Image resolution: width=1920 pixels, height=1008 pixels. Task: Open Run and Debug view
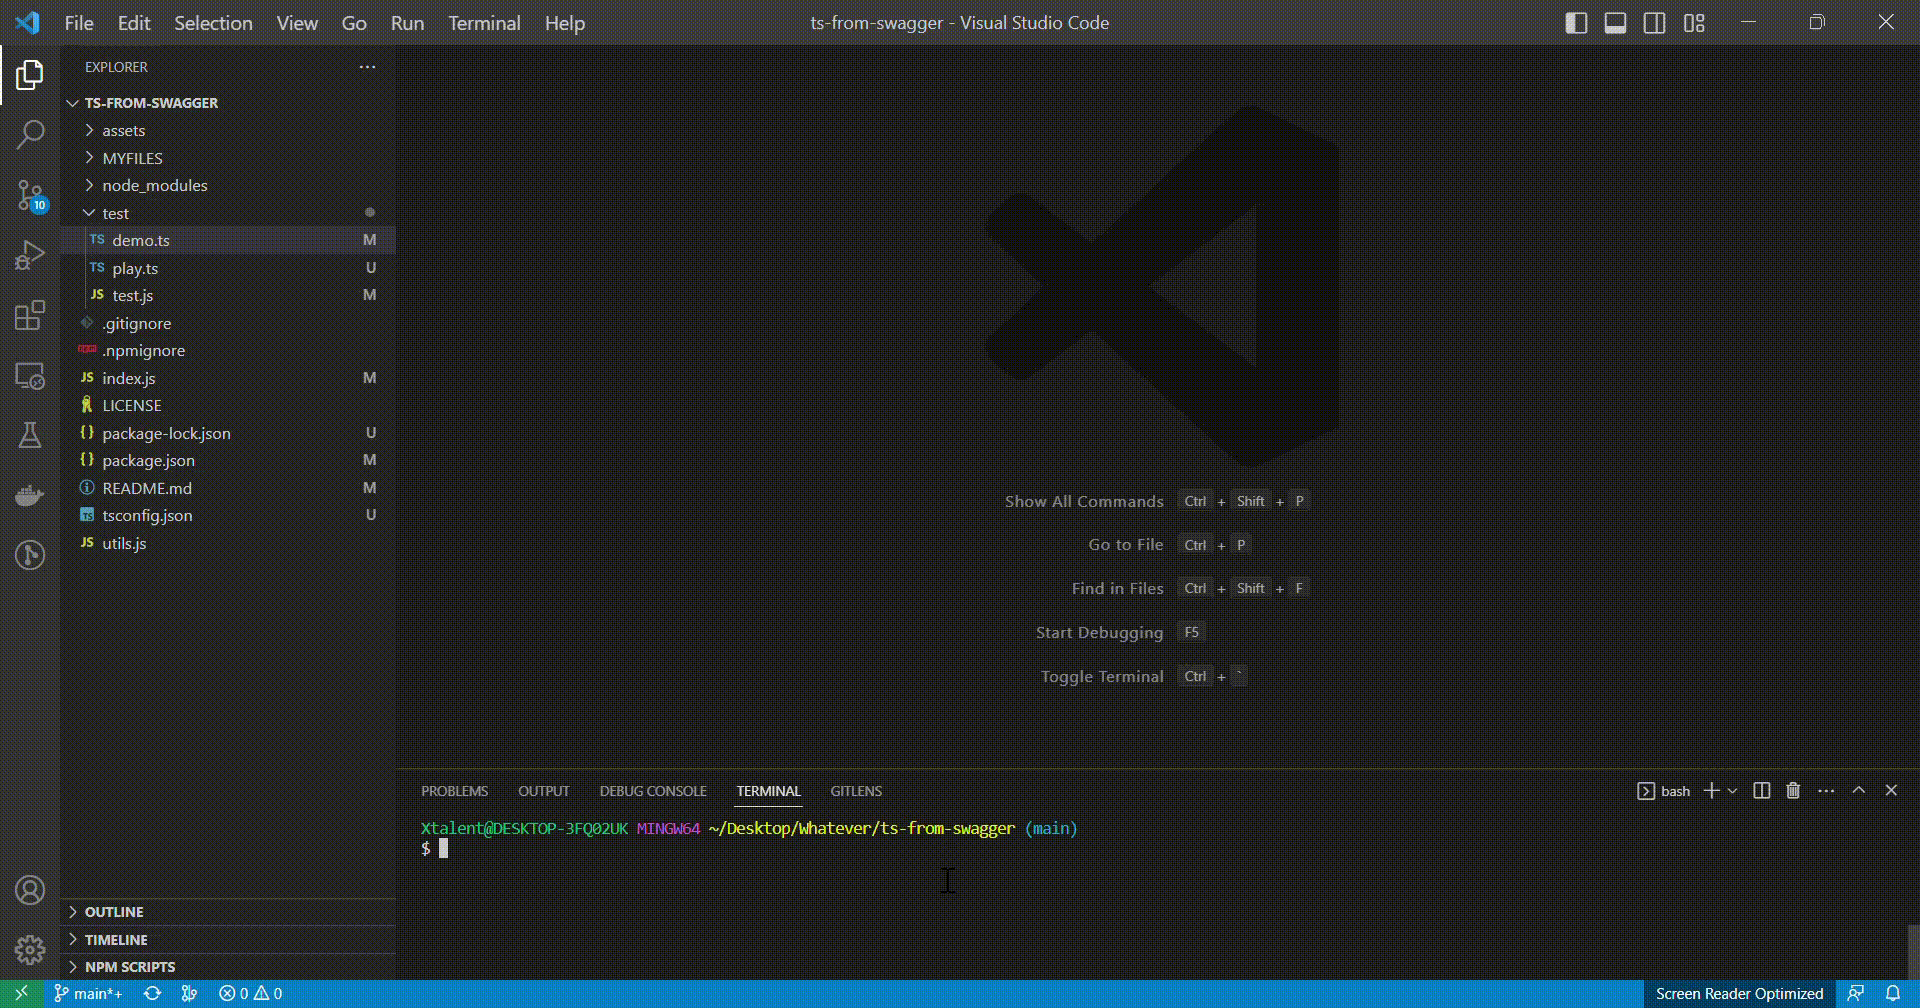(x=30, y=255)
